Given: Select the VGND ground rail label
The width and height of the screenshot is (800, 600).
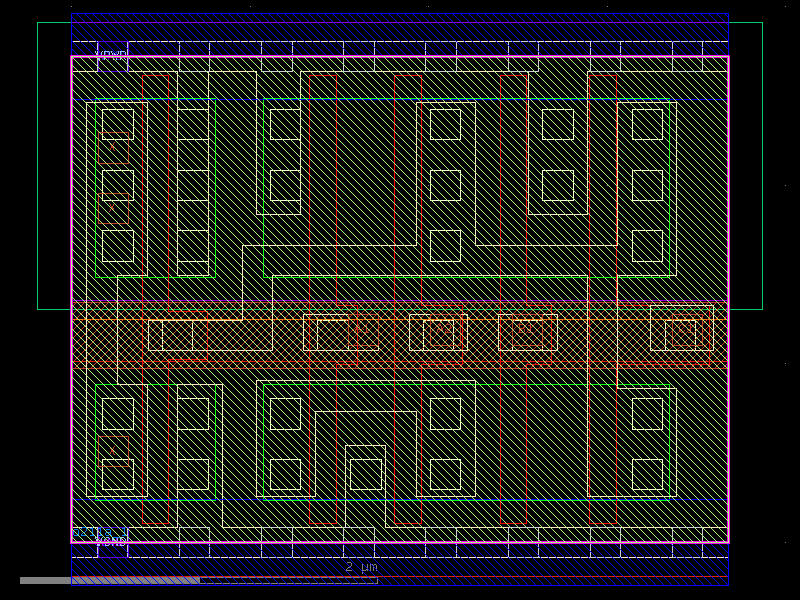Looking at the screenshot, I should tap(112, 541).
